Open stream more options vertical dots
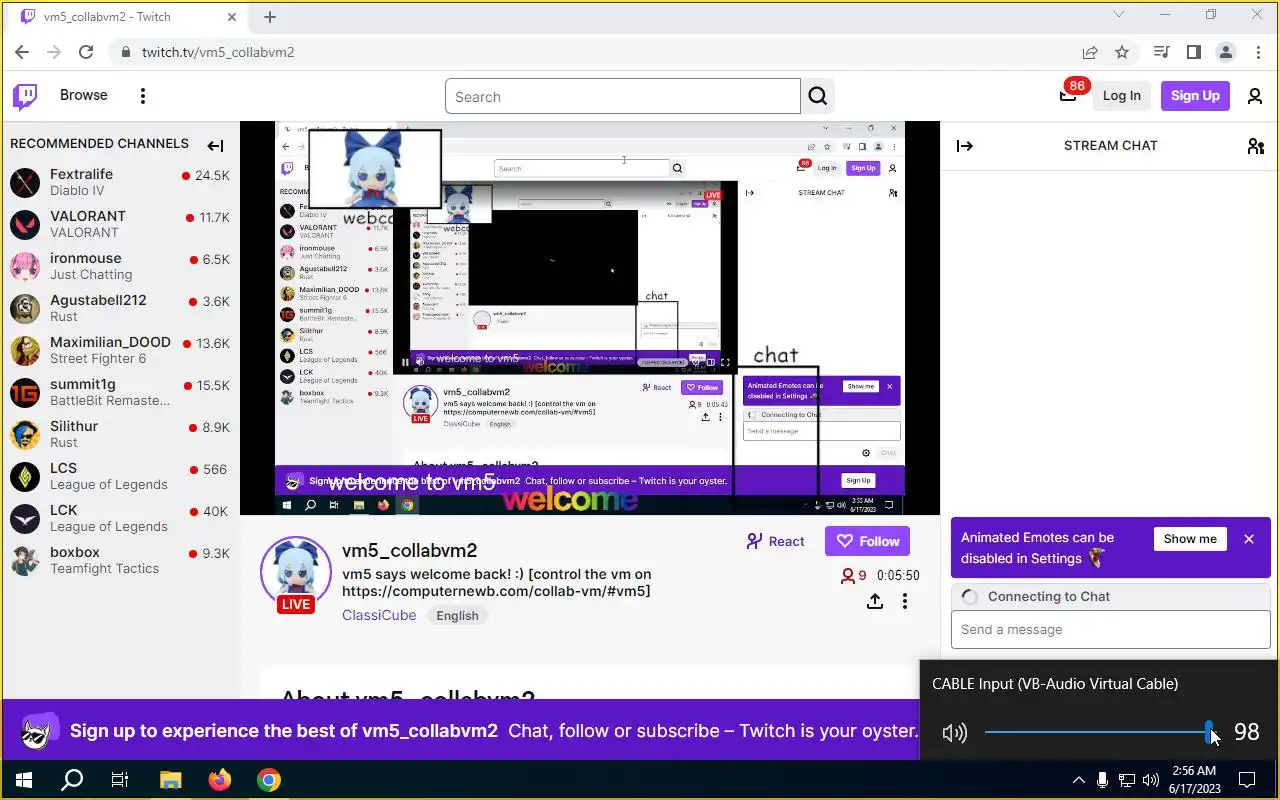 coord(905,601)
